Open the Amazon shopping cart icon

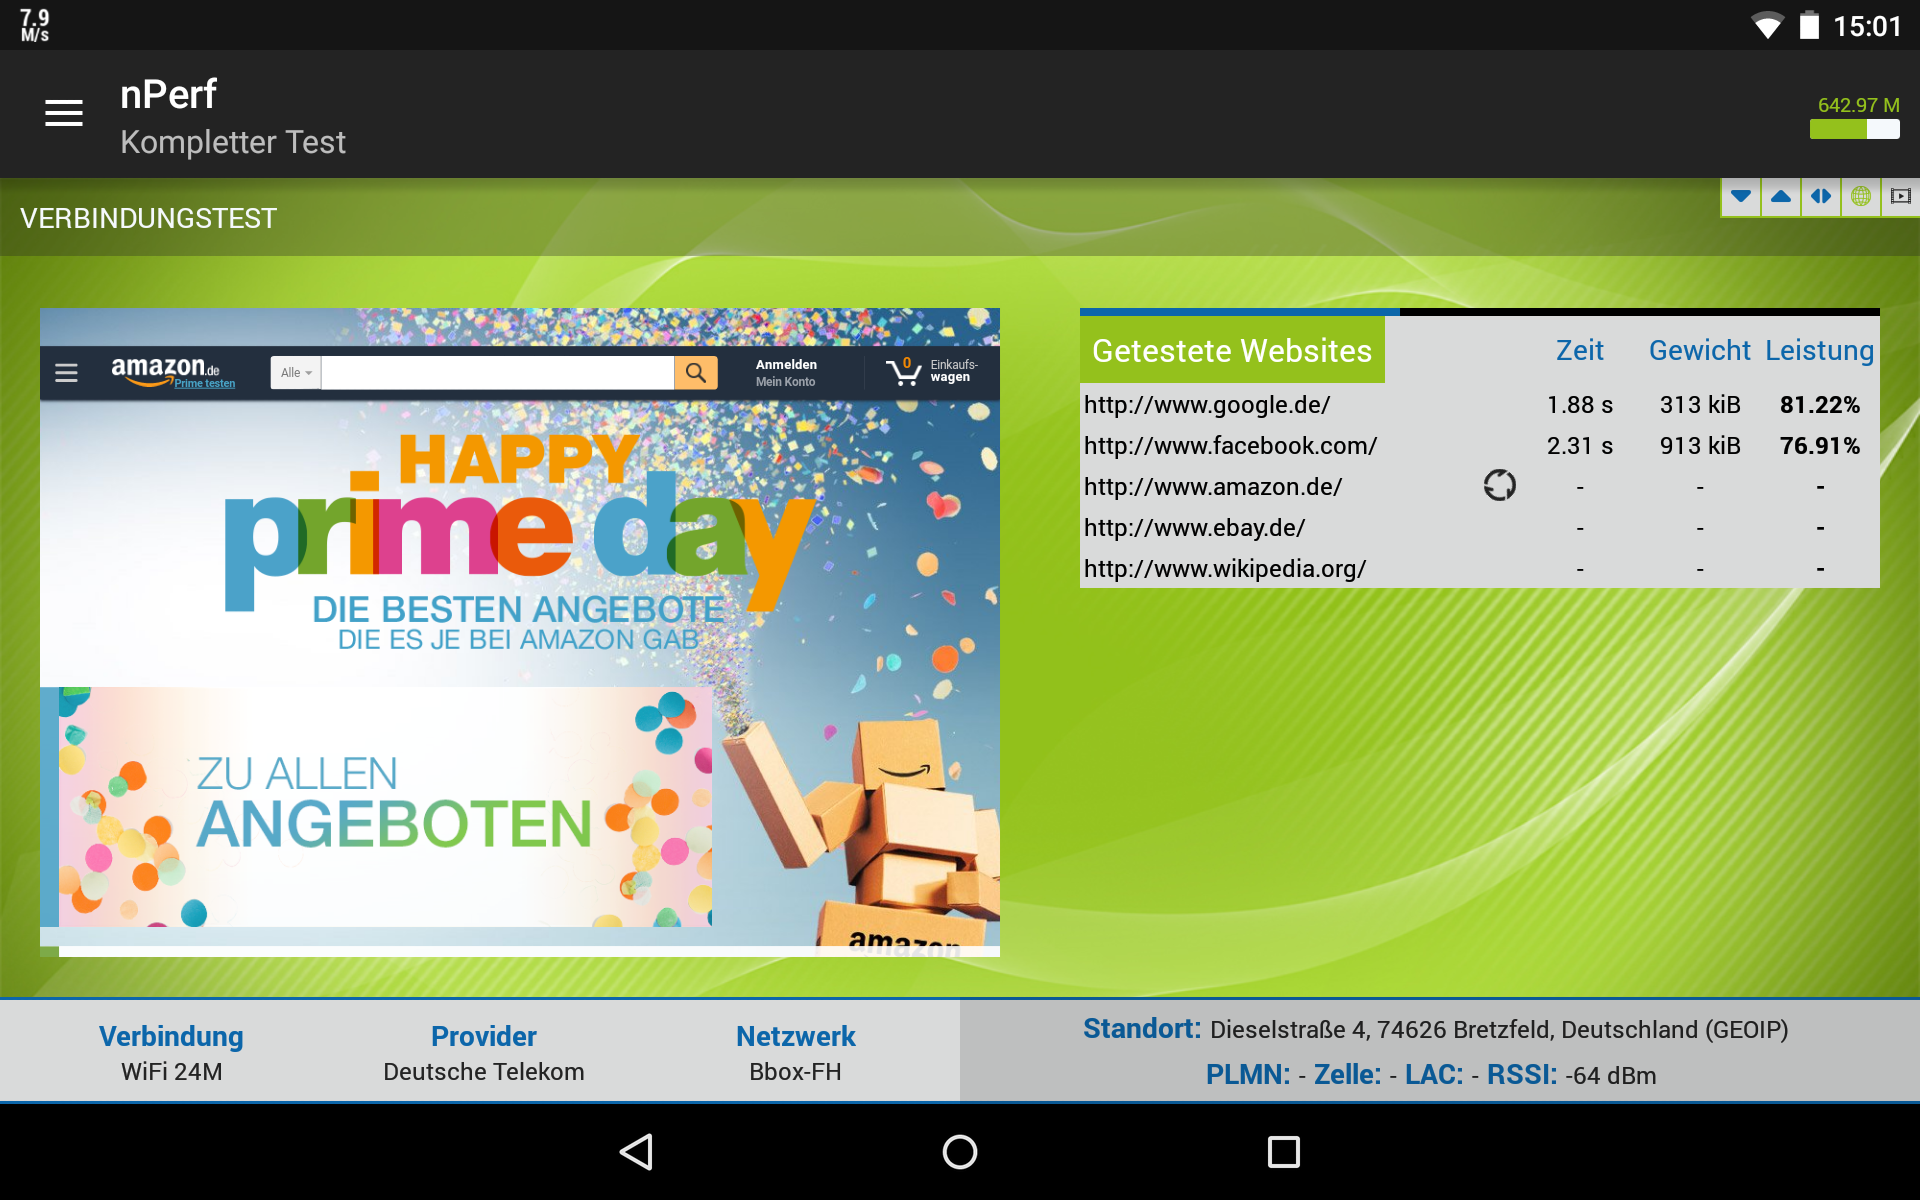[904, 372]
